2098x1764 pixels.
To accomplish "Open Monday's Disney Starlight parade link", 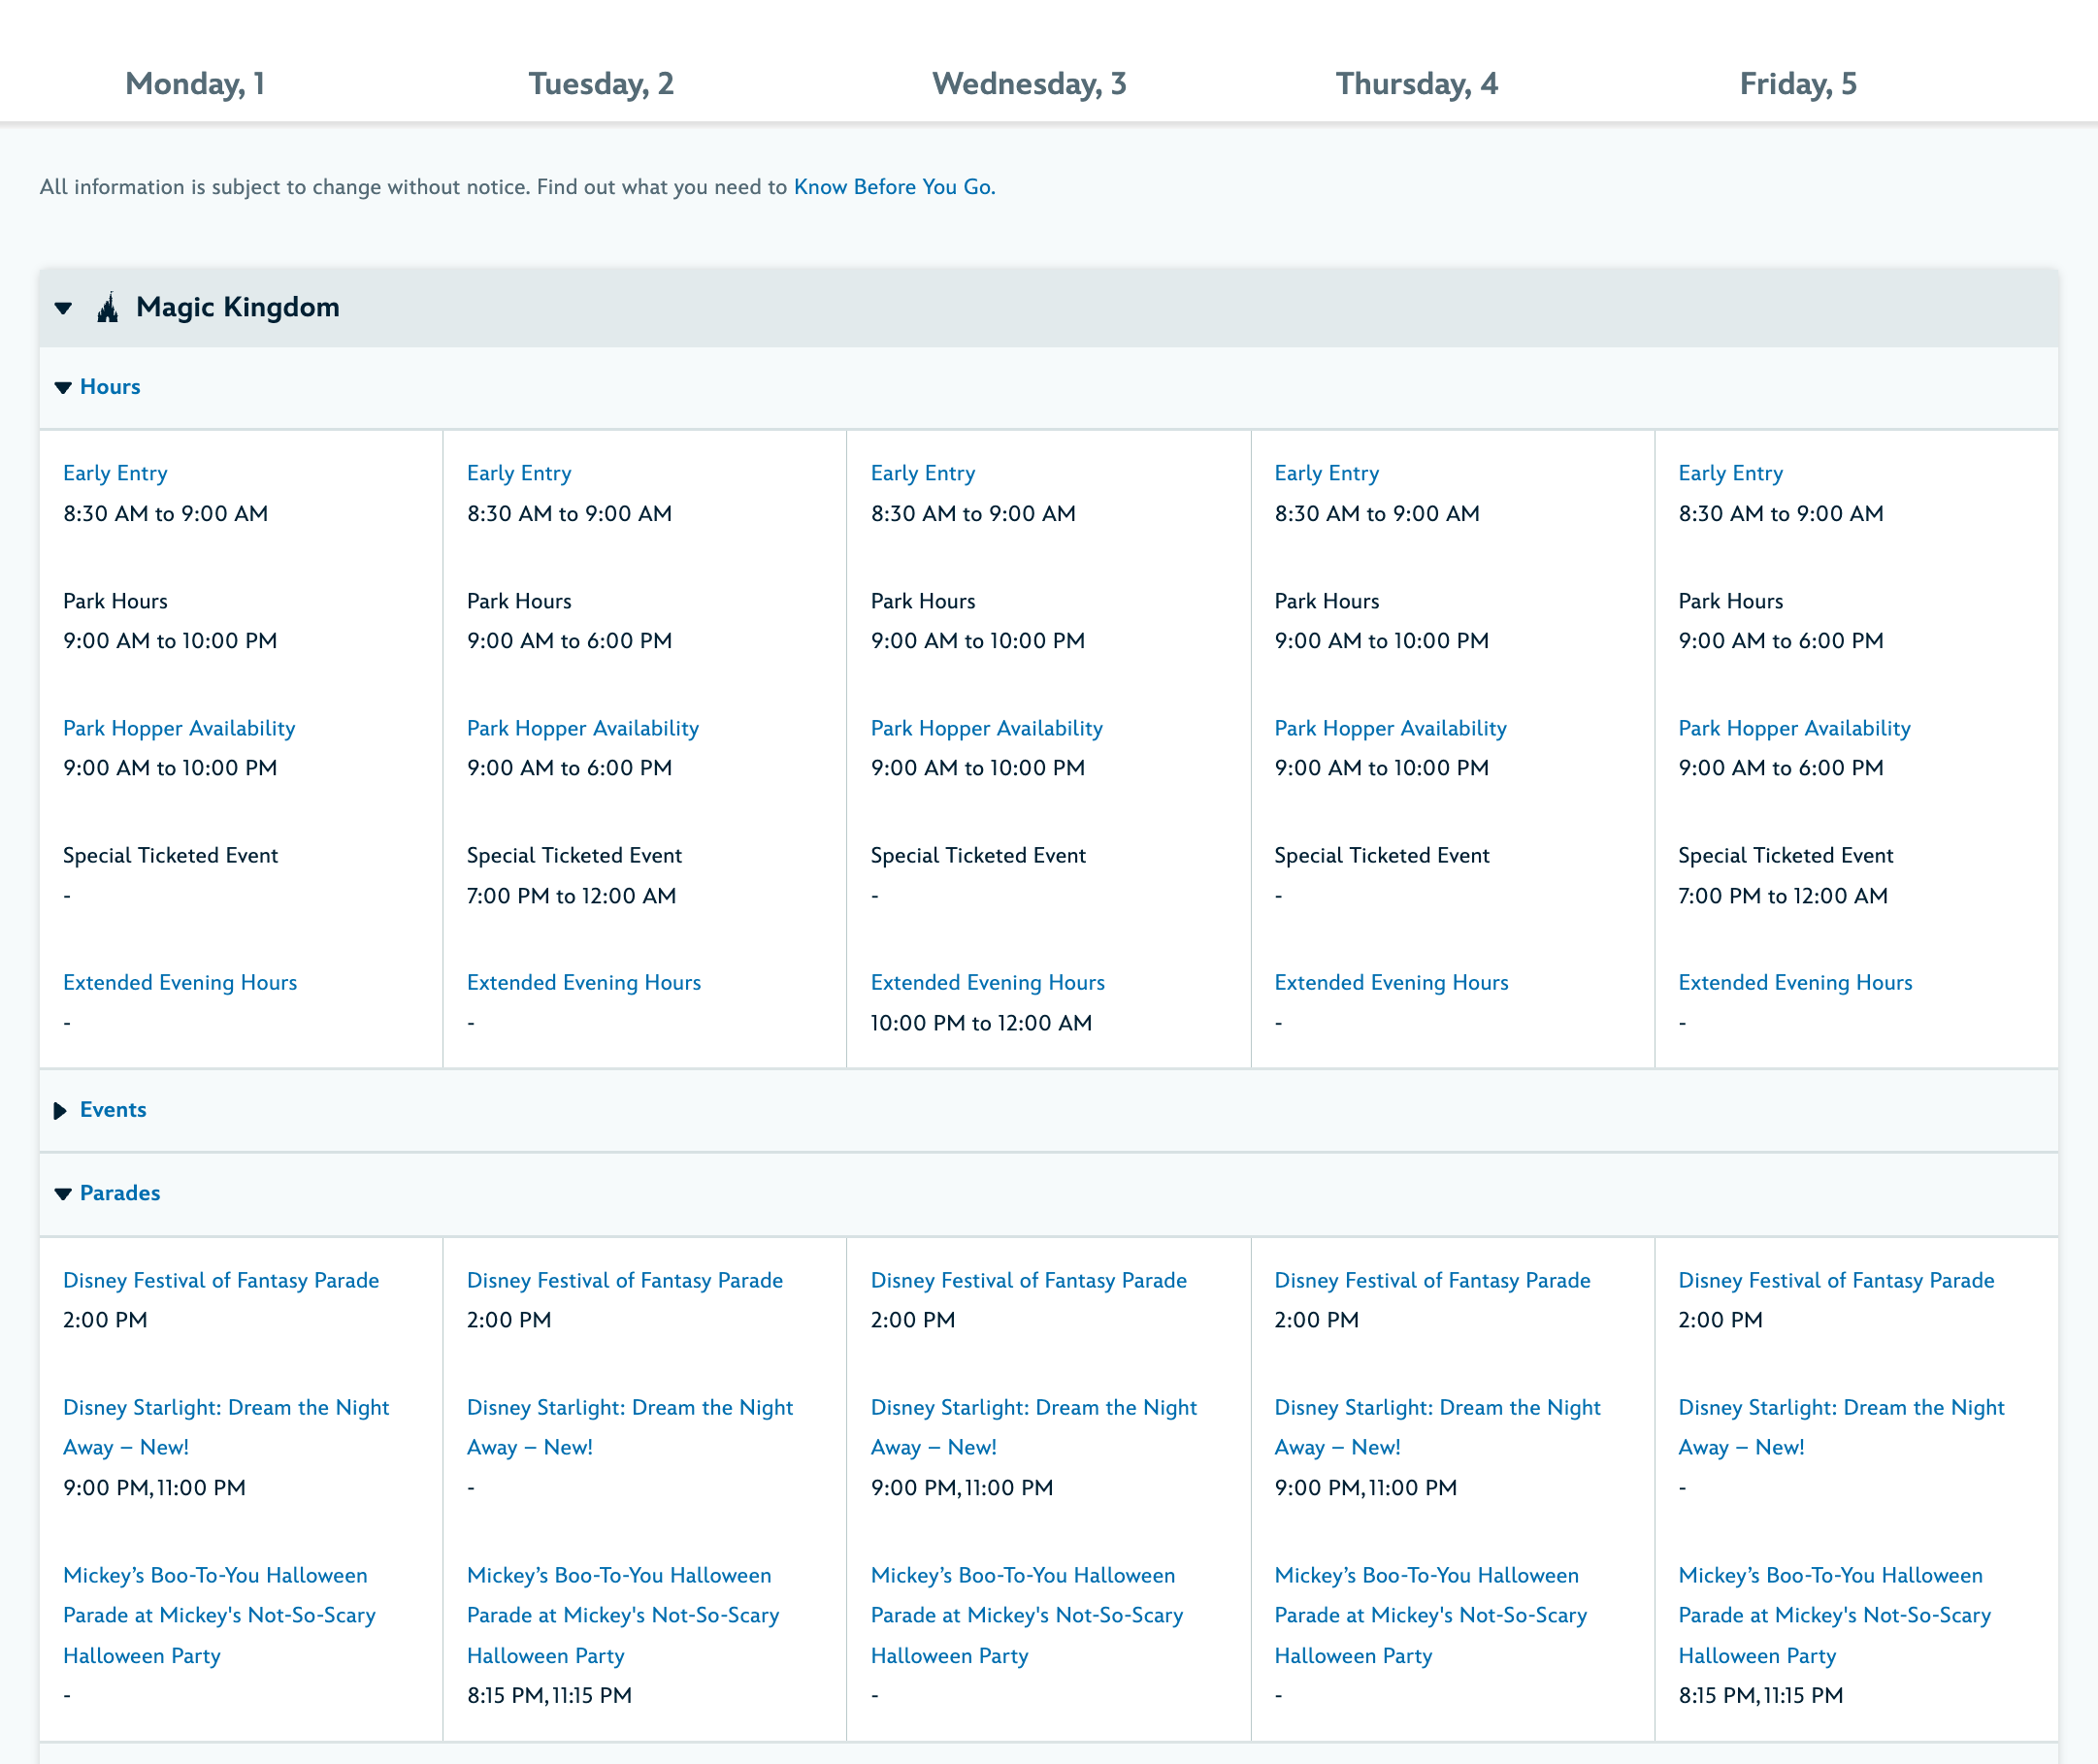I will [x=225, y=1408].
